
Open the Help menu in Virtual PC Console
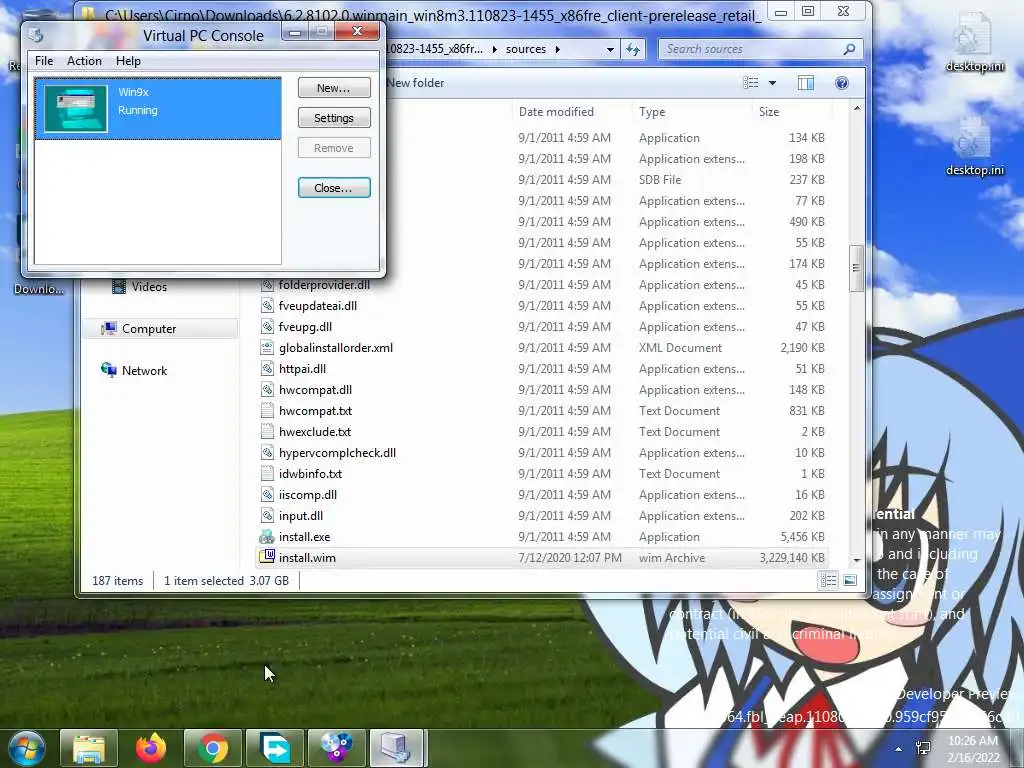(x=128, y=61)
